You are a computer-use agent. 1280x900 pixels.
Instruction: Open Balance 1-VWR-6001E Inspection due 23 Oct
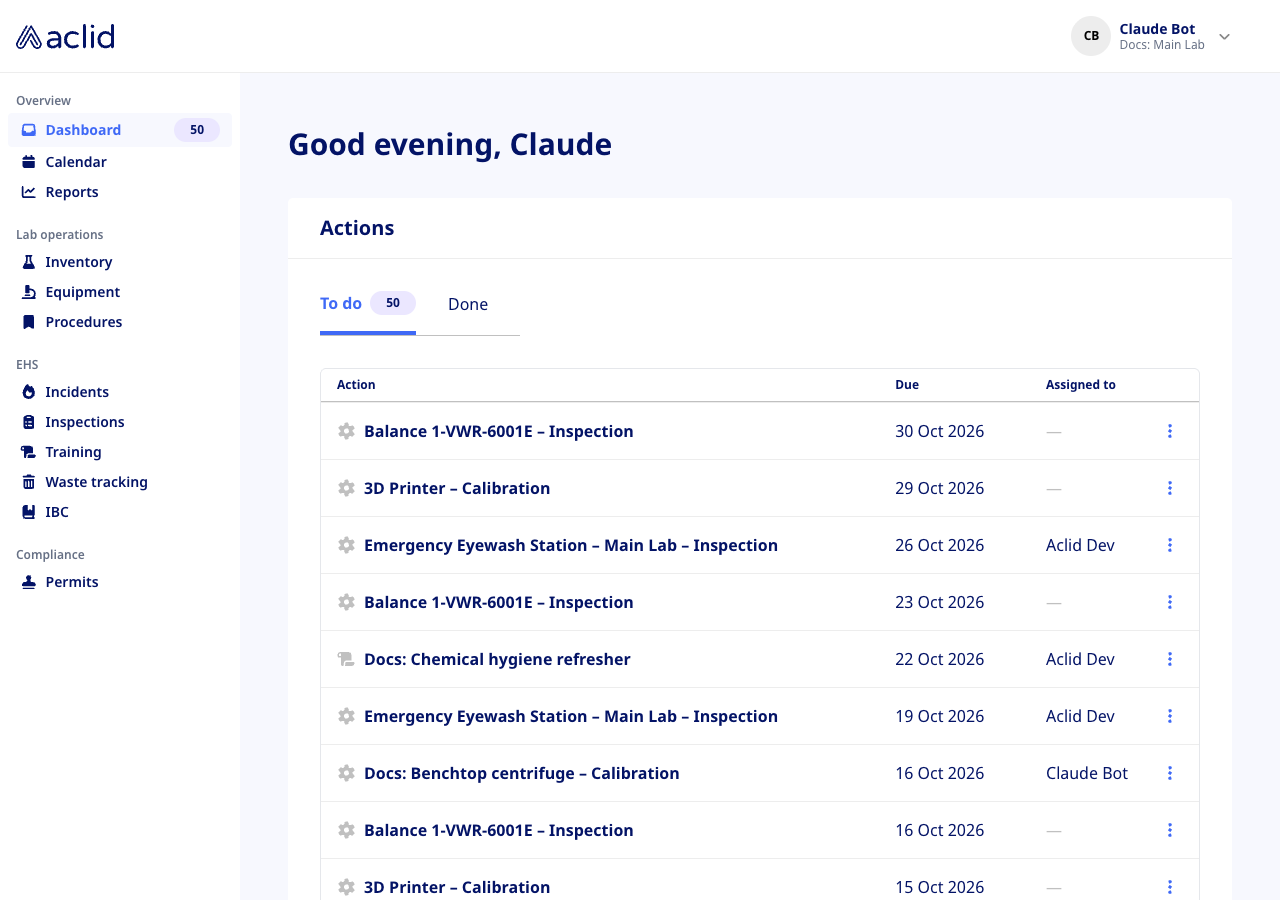coord(499,602)
